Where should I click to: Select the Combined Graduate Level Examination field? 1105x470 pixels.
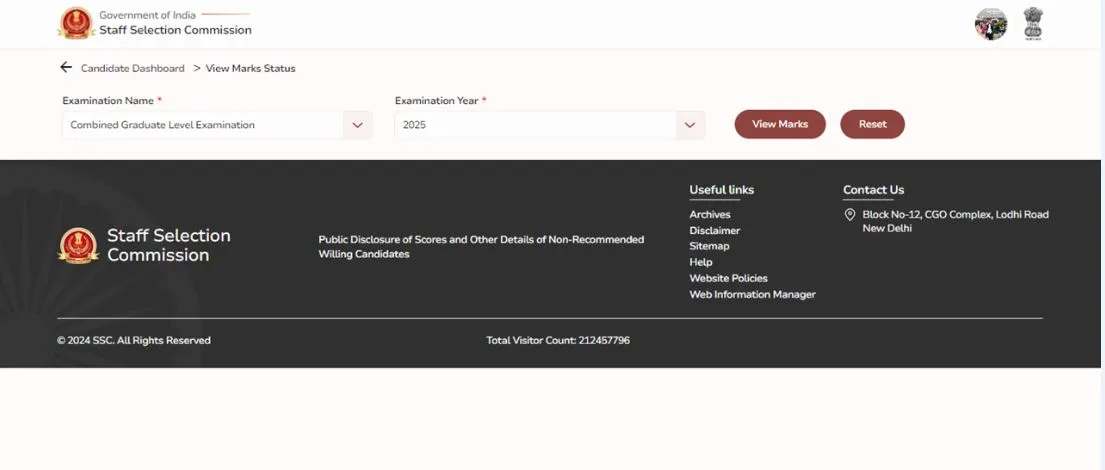pos(217,125)
